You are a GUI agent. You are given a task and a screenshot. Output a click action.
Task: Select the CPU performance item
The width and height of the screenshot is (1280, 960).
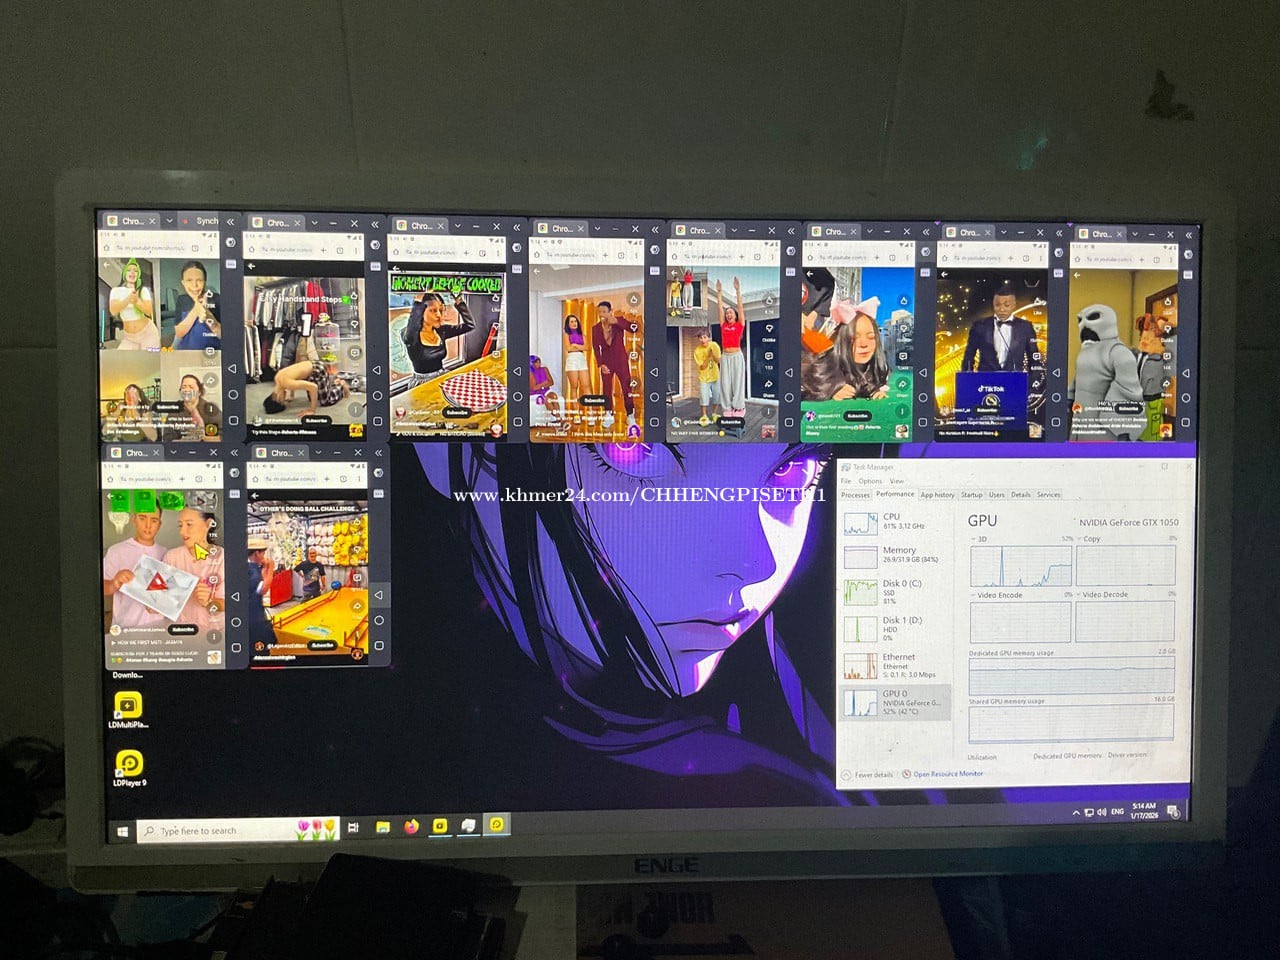tap(892, 521)
